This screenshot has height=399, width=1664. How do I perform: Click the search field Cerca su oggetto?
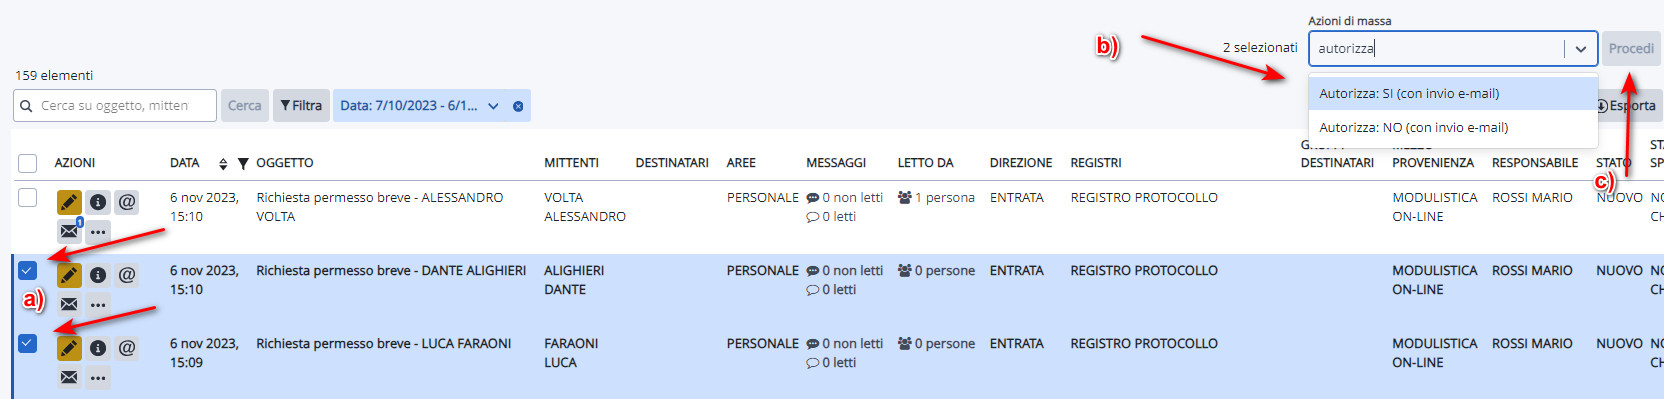[x=115, y=106]
